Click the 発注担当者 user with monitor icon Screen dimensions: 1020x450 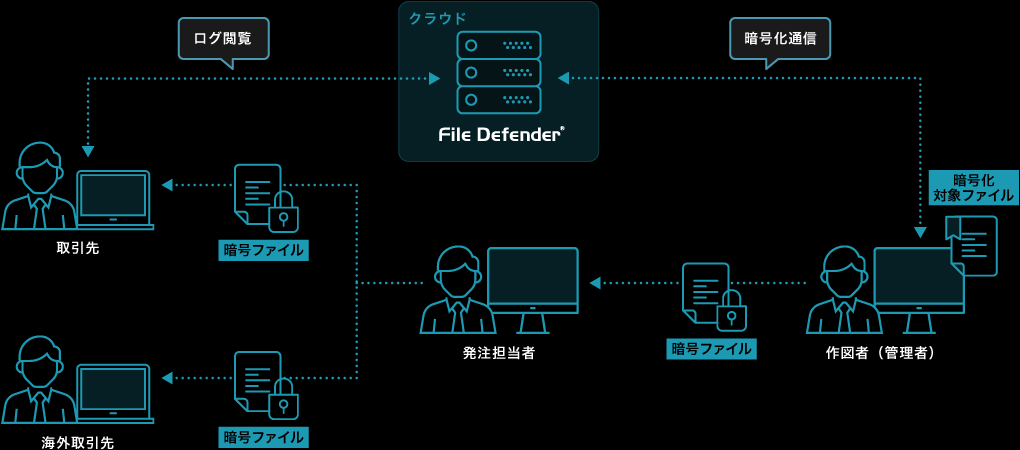[x=500, y=290]
